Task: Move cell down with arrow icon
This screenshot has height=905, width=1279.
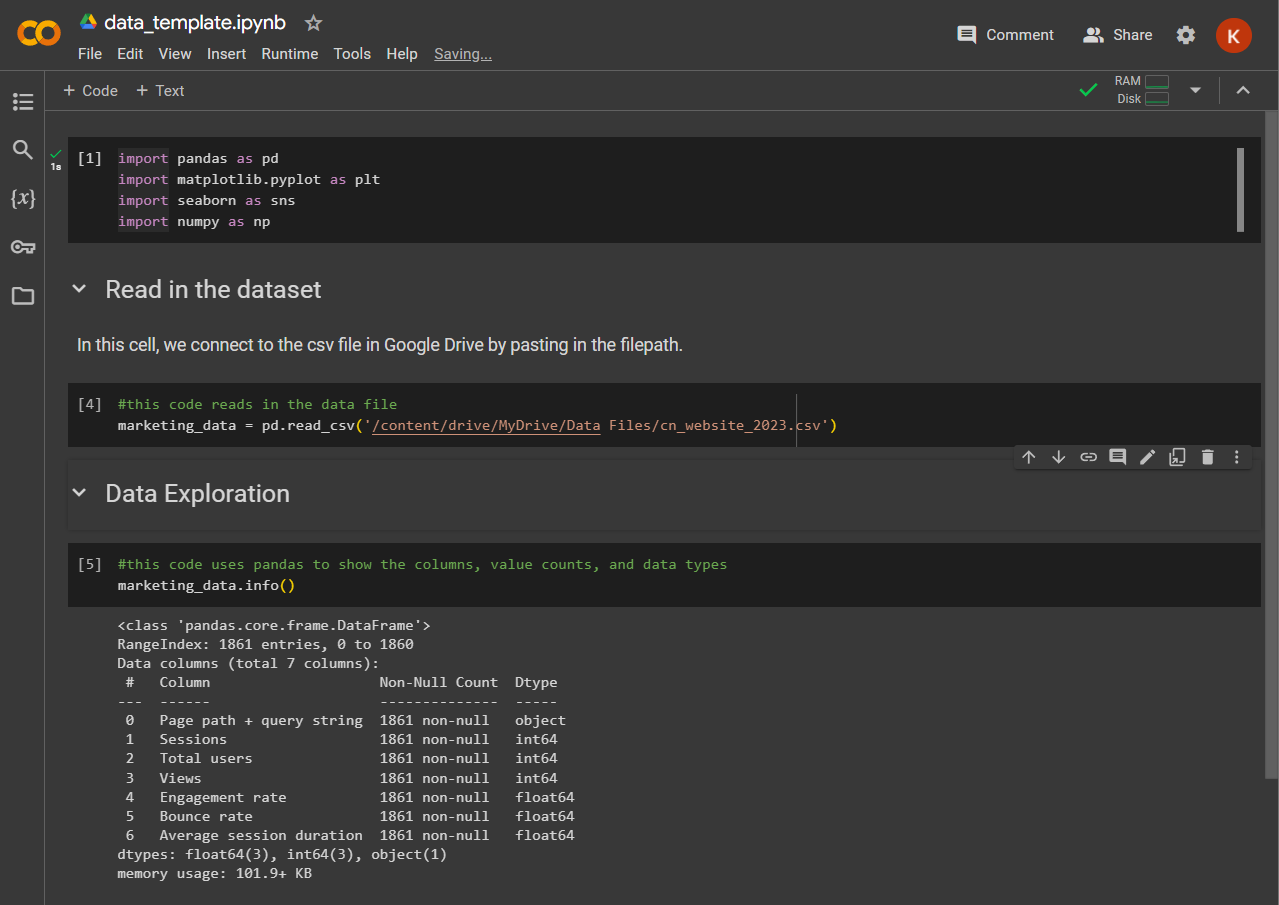Action: point(1058,457)
